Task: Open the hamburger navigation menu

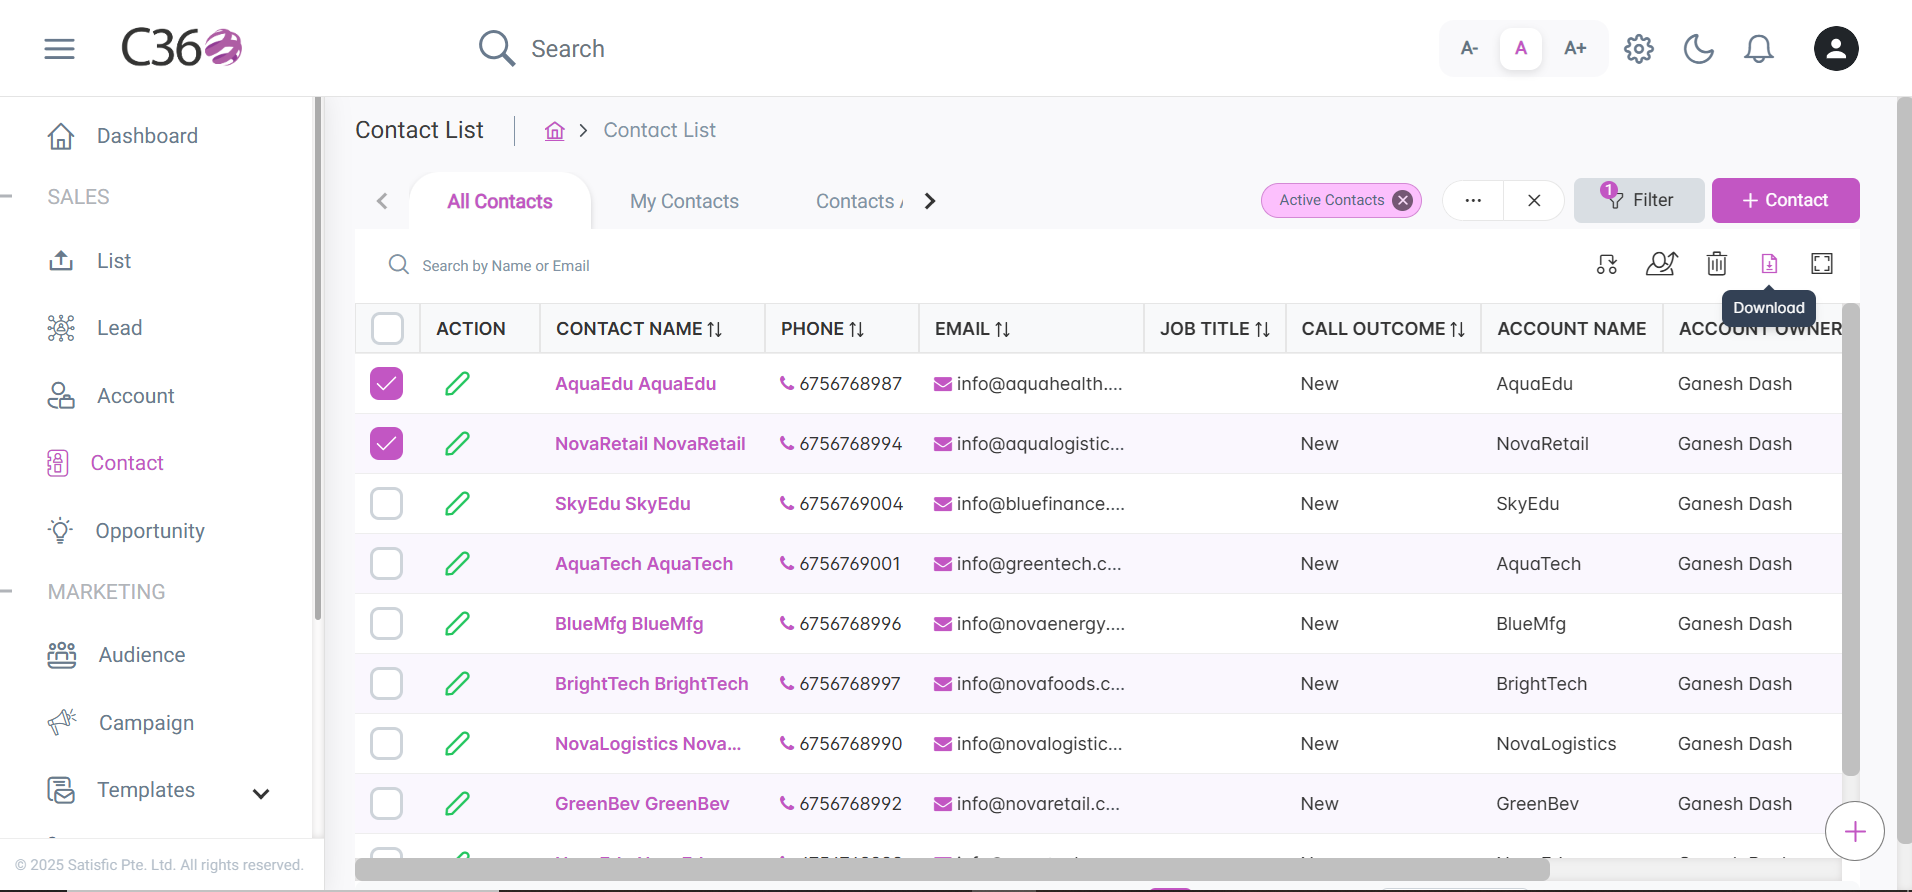Action: pos(60,48)
